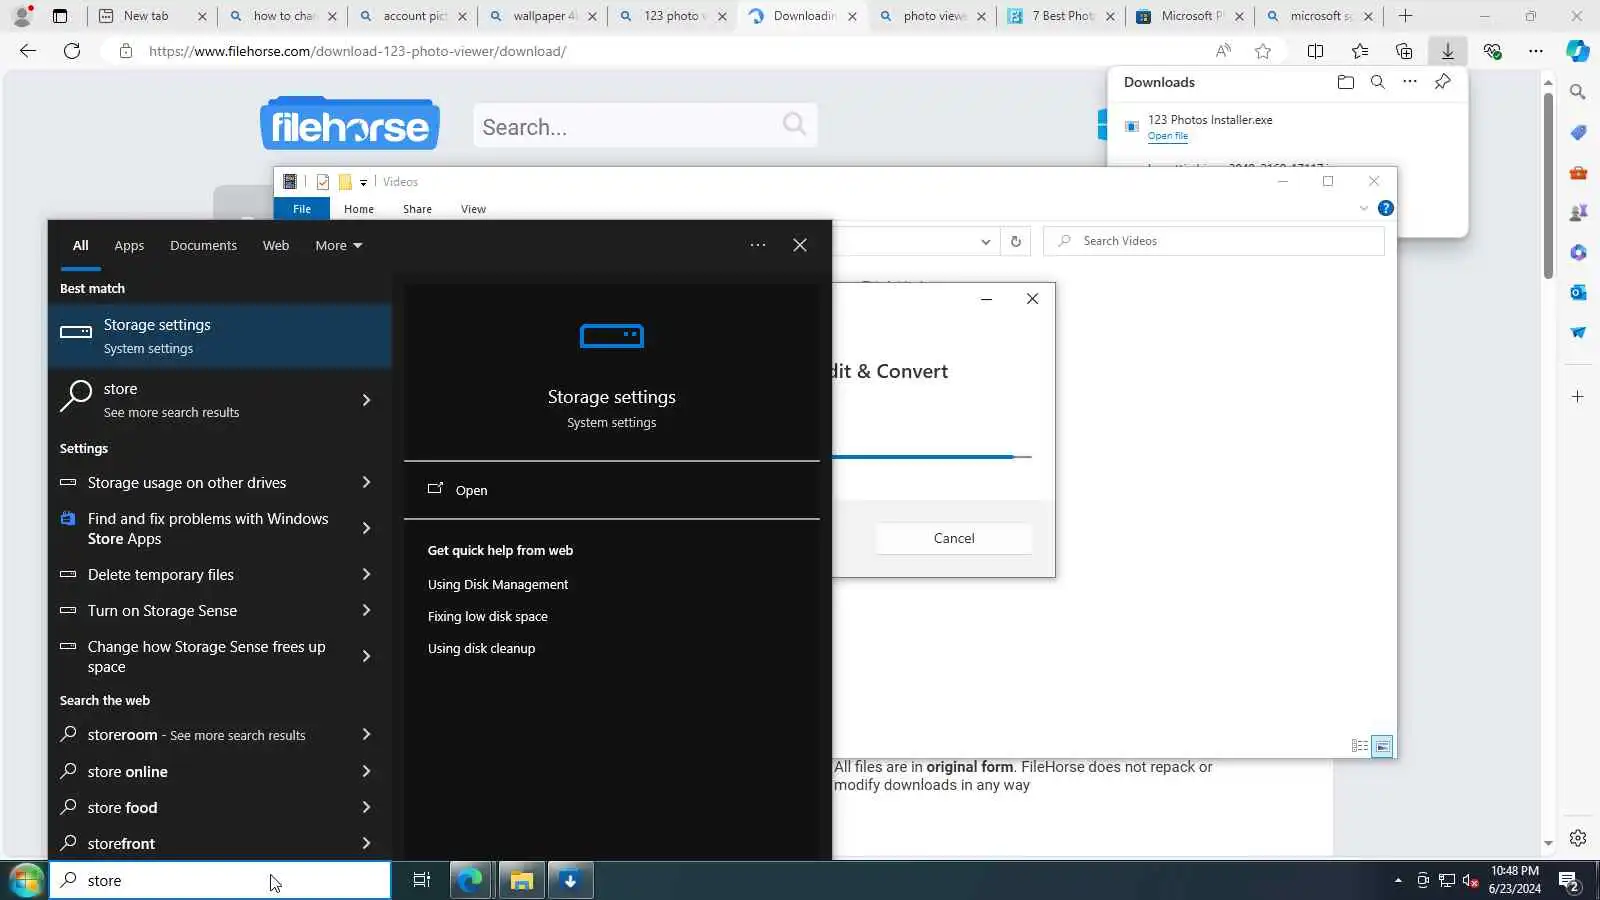
Task: Refresh the Videos folder in File Explorer
Action: (x=1016, y=241)
